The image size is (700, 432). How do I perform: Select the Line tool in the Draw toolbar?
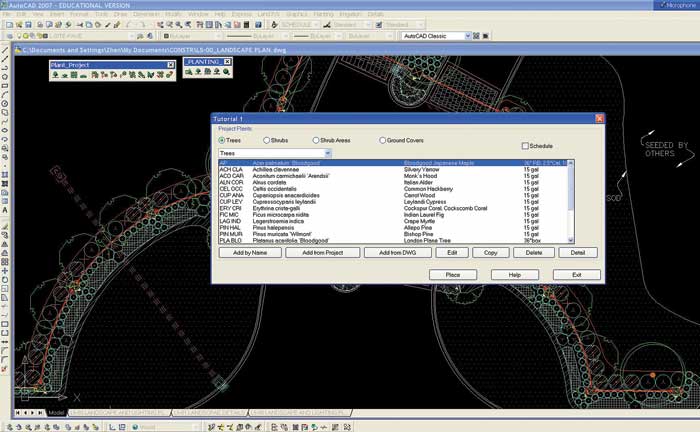pyautogui.click(x=6, y=49)
